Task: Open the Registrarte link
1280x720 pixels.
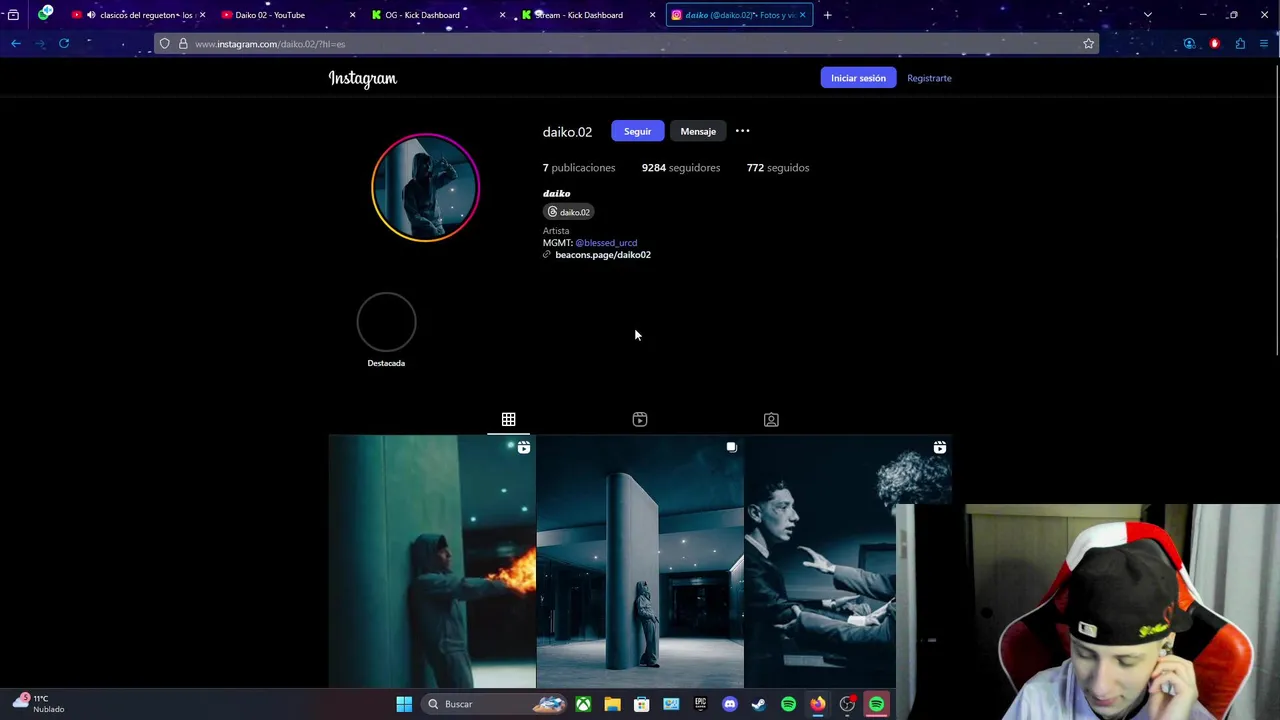Action: [929, 78]
